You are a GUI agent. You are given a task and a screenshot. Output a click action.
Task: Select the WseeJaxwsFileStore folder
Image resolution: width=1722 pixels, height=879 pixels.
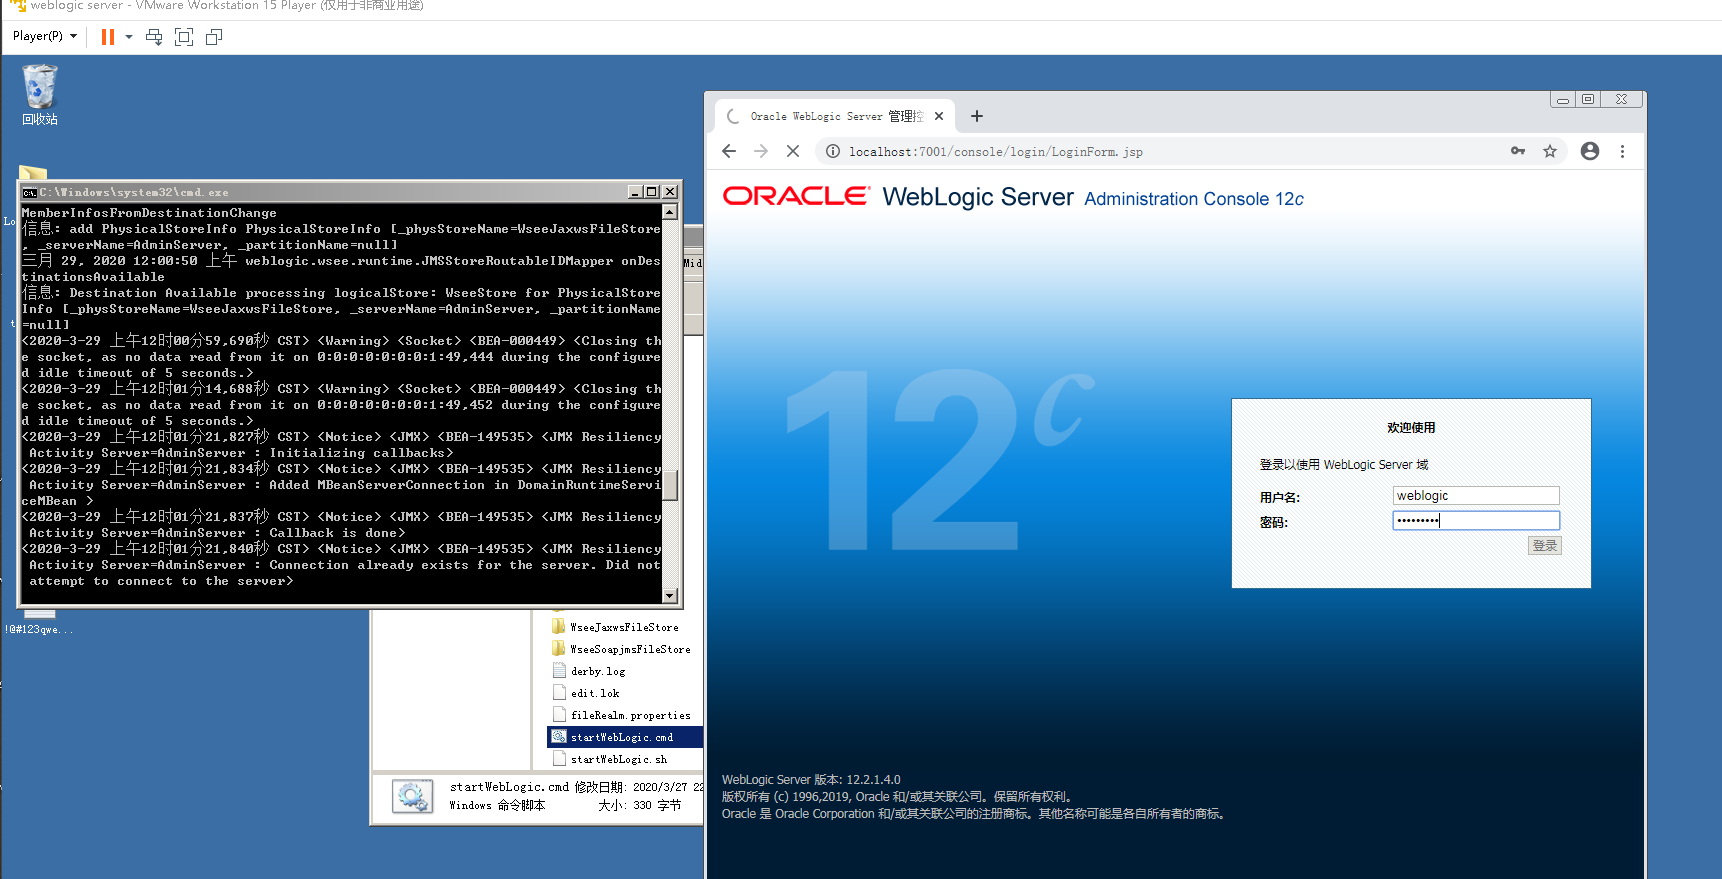(624, 627)
